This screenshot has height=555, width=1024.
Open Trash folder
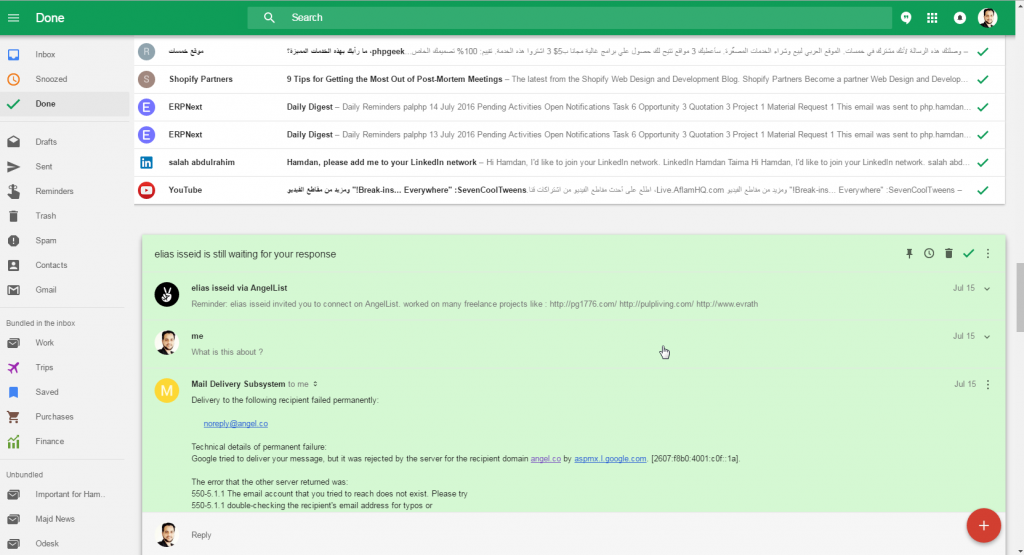(65, 215)
